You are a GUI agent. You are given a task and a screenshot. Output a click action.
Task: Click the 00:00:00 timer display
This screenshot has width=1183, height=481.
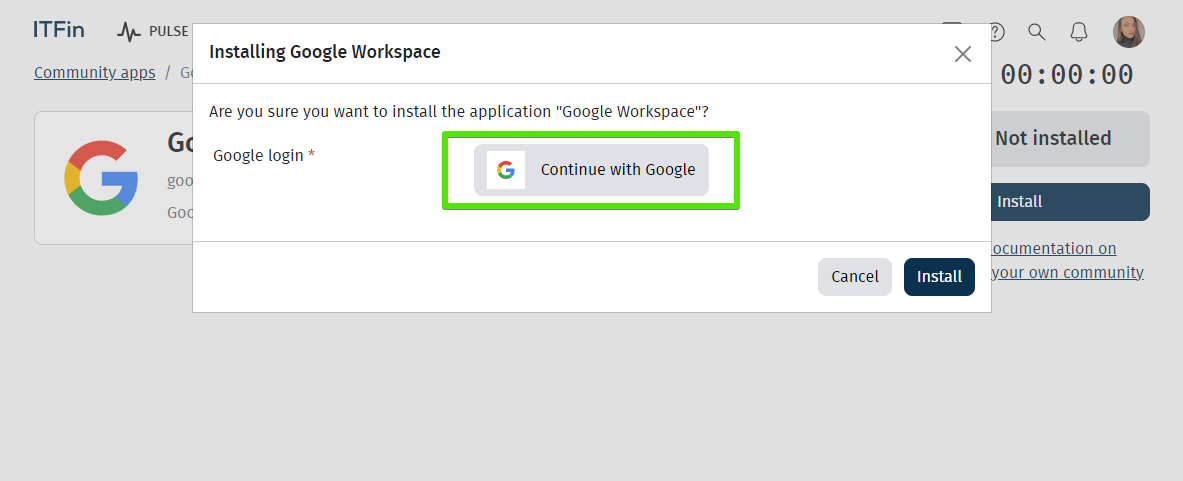tap(1066, 75)
